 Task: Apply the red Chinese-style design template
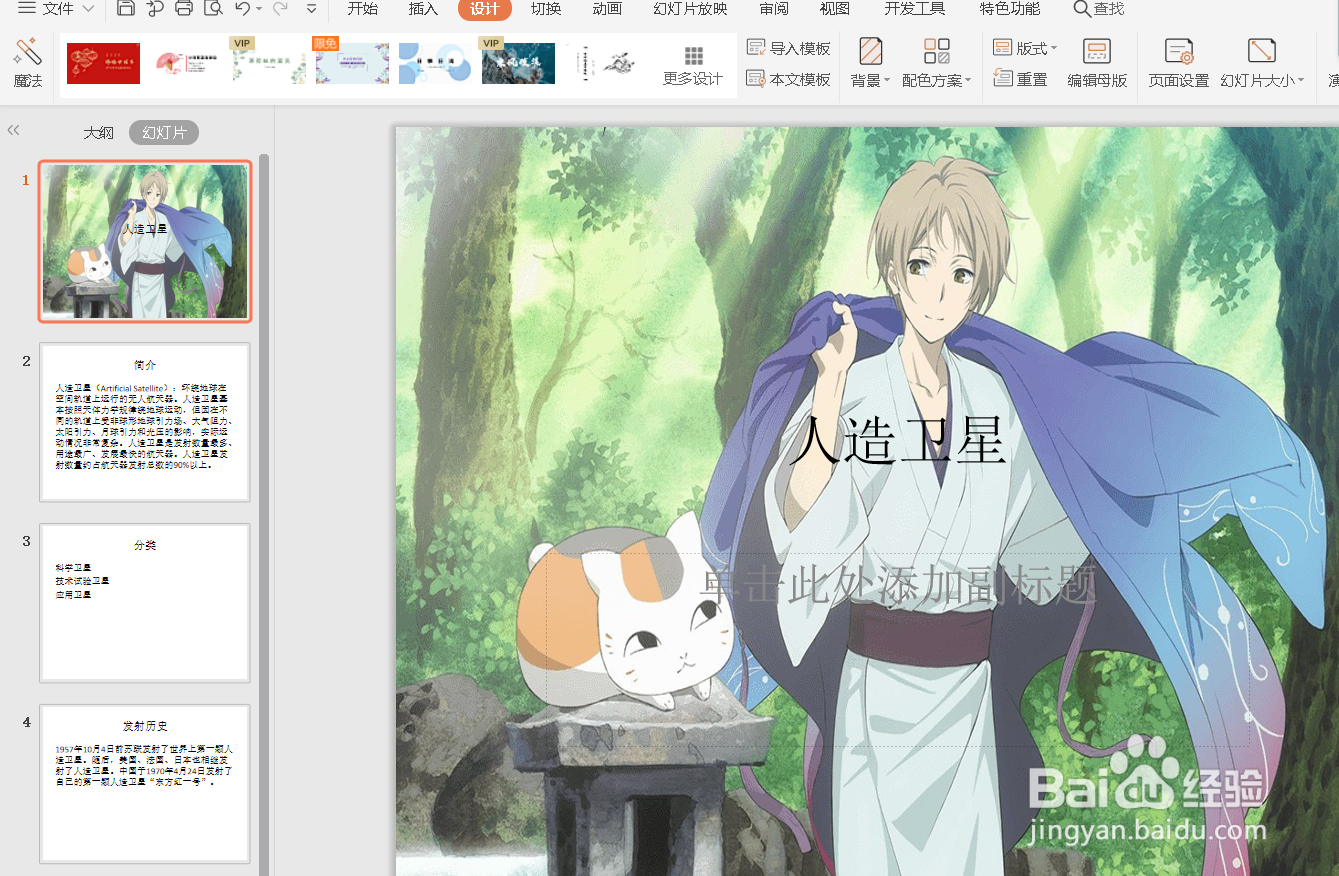pyautogui.click(x=103, y=64)
